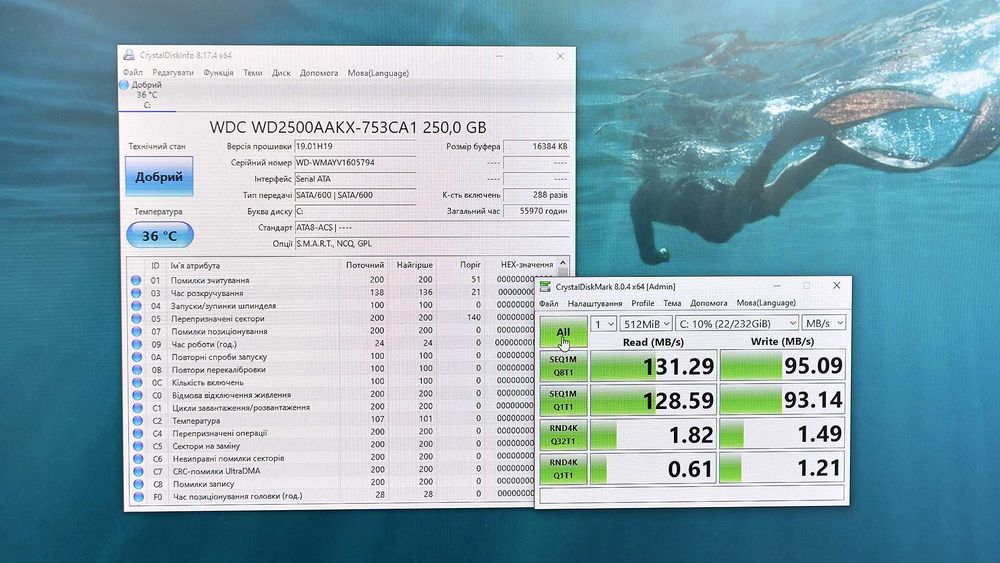Viewport: 1000px width, 563px height.
Task: Click the SATA/600 | SATA/600 transfer field
Action: (355, 195)
